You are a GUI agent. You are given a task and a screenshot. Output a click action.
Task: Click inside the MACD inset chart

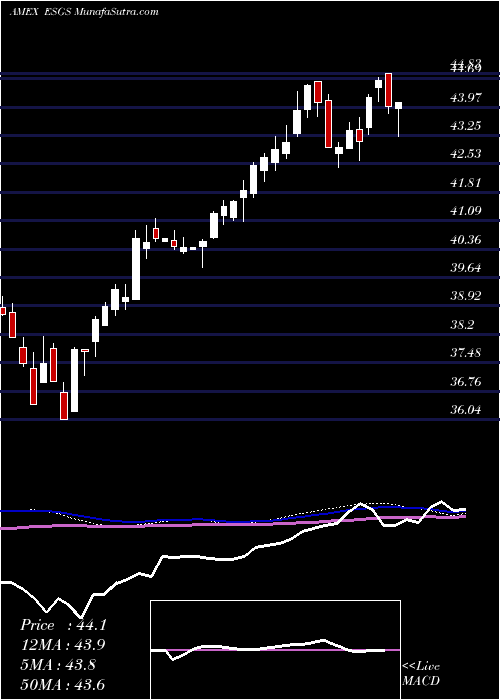[275, 650]
